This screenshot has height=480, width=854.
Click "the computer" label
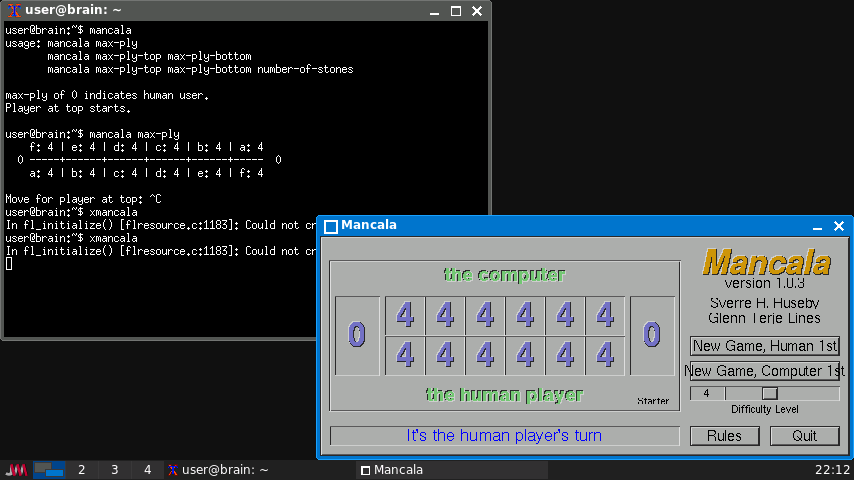[504, 275]
